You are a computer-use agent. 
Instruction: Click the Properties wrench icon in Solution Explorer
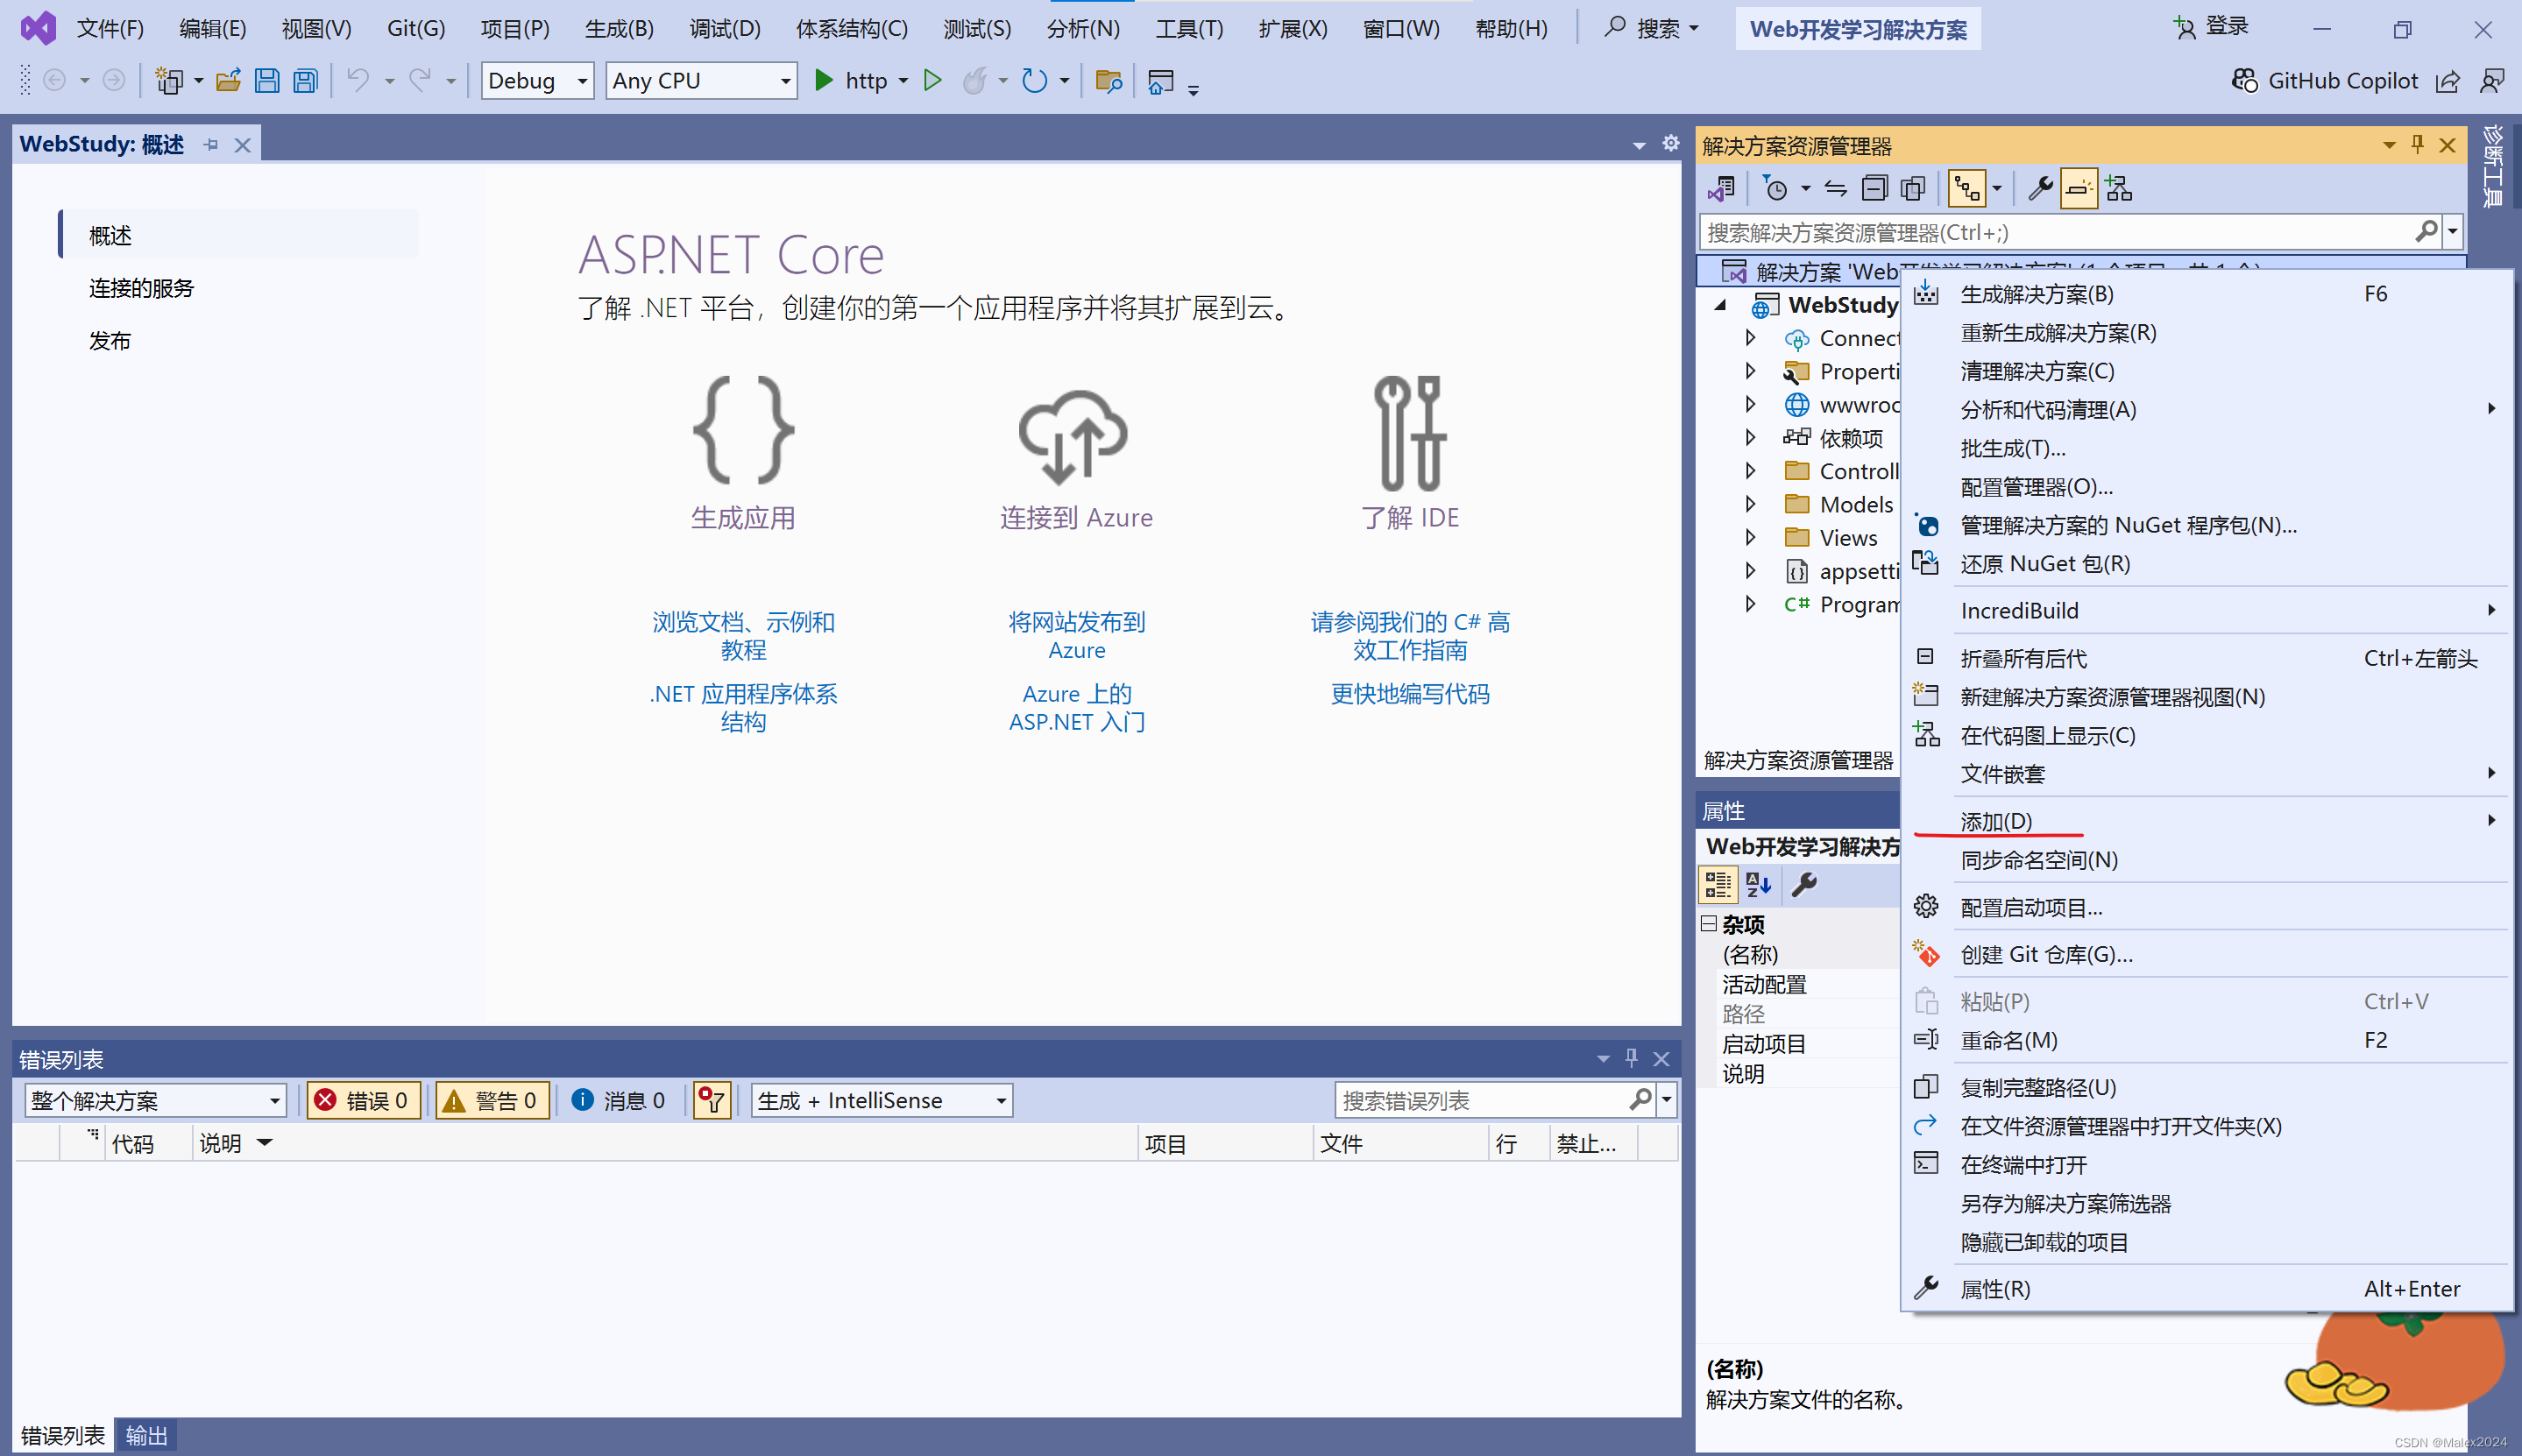[x=2040, y=188]
